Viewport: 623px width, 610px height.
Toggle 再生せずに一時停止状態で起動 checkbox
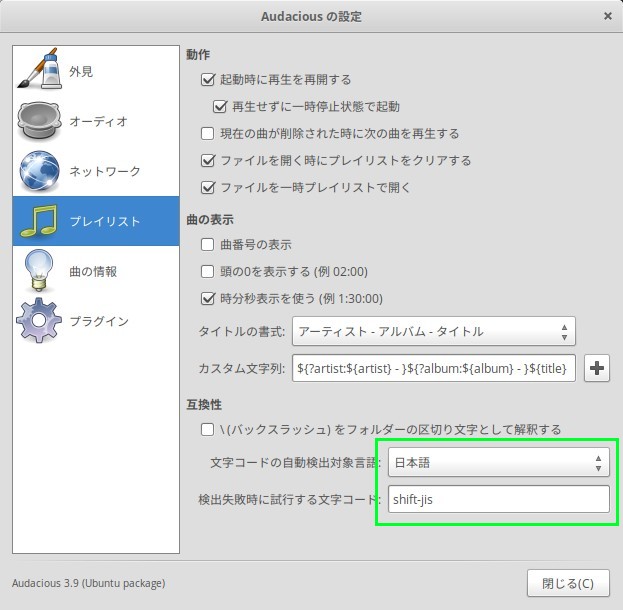tap(220, 107)
